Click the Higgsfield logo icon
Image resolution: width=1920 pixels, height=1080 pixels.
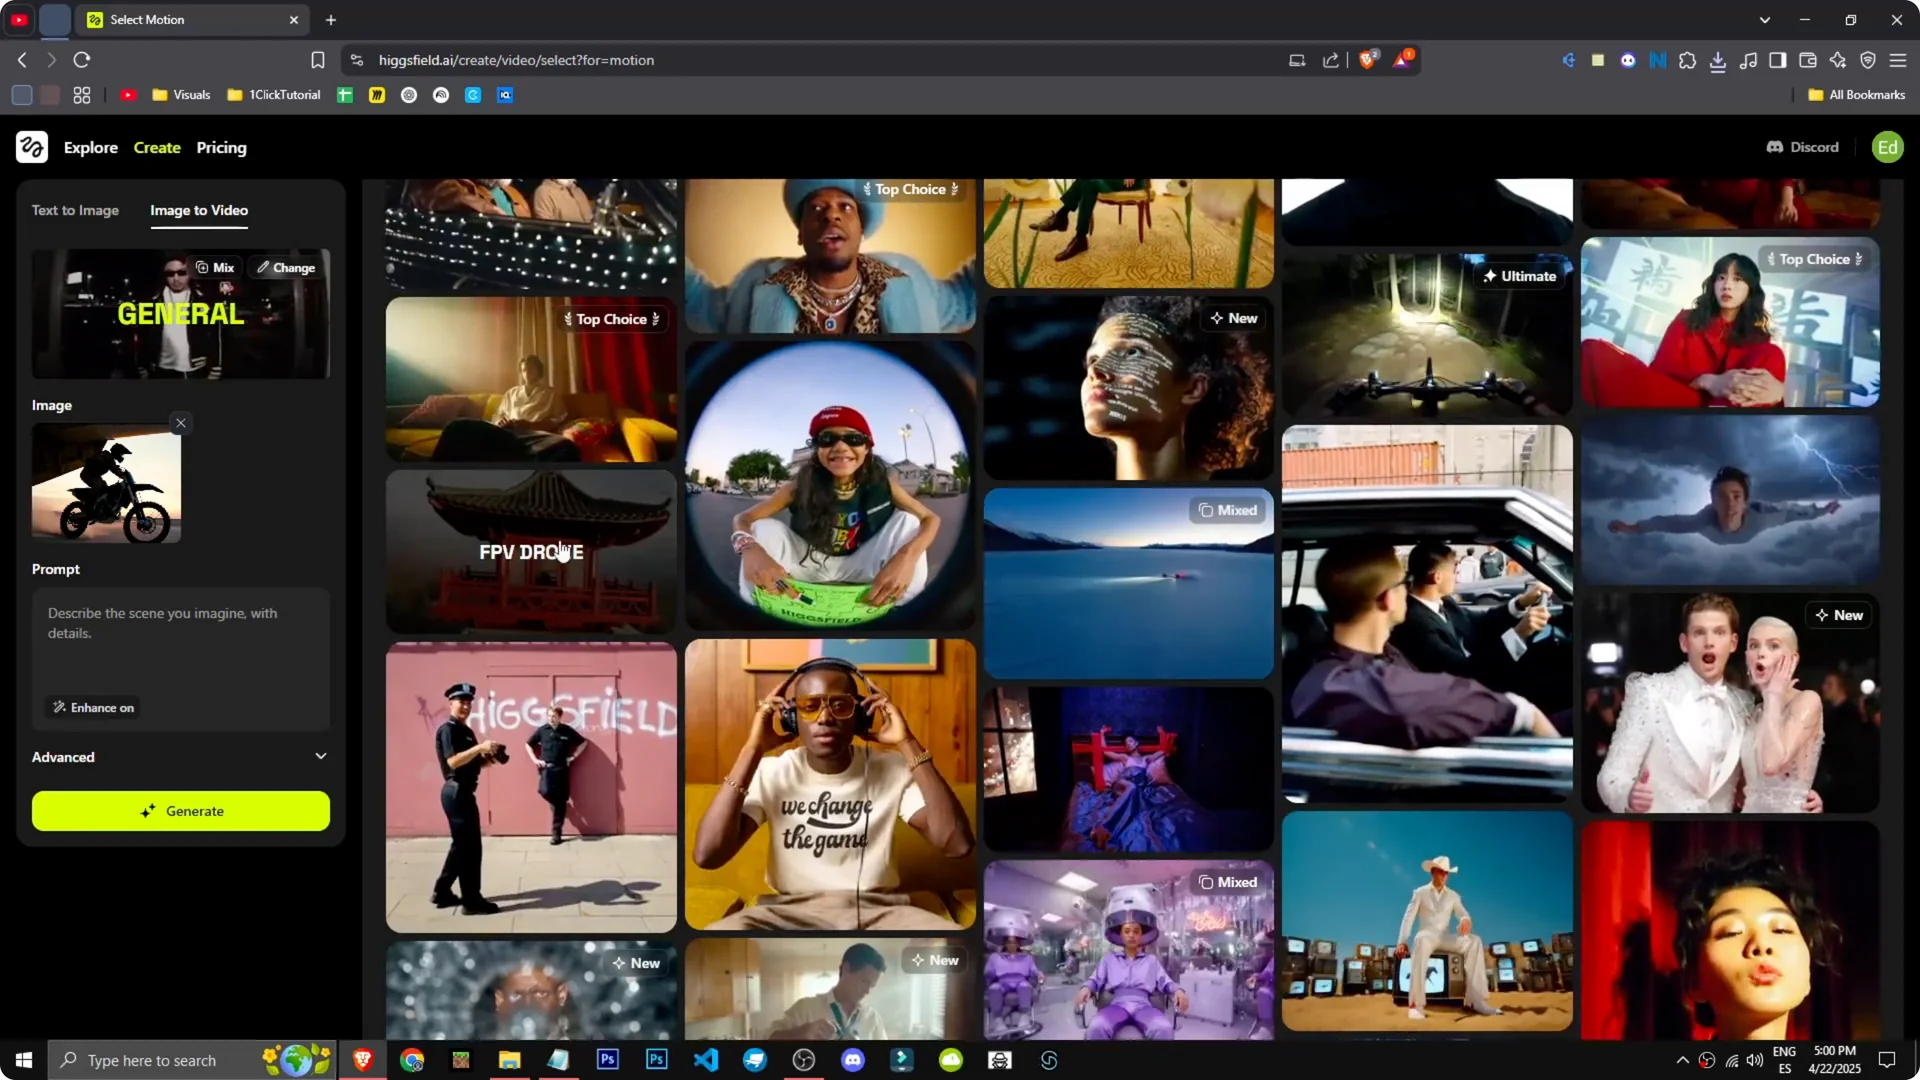(x=31, y=147)
